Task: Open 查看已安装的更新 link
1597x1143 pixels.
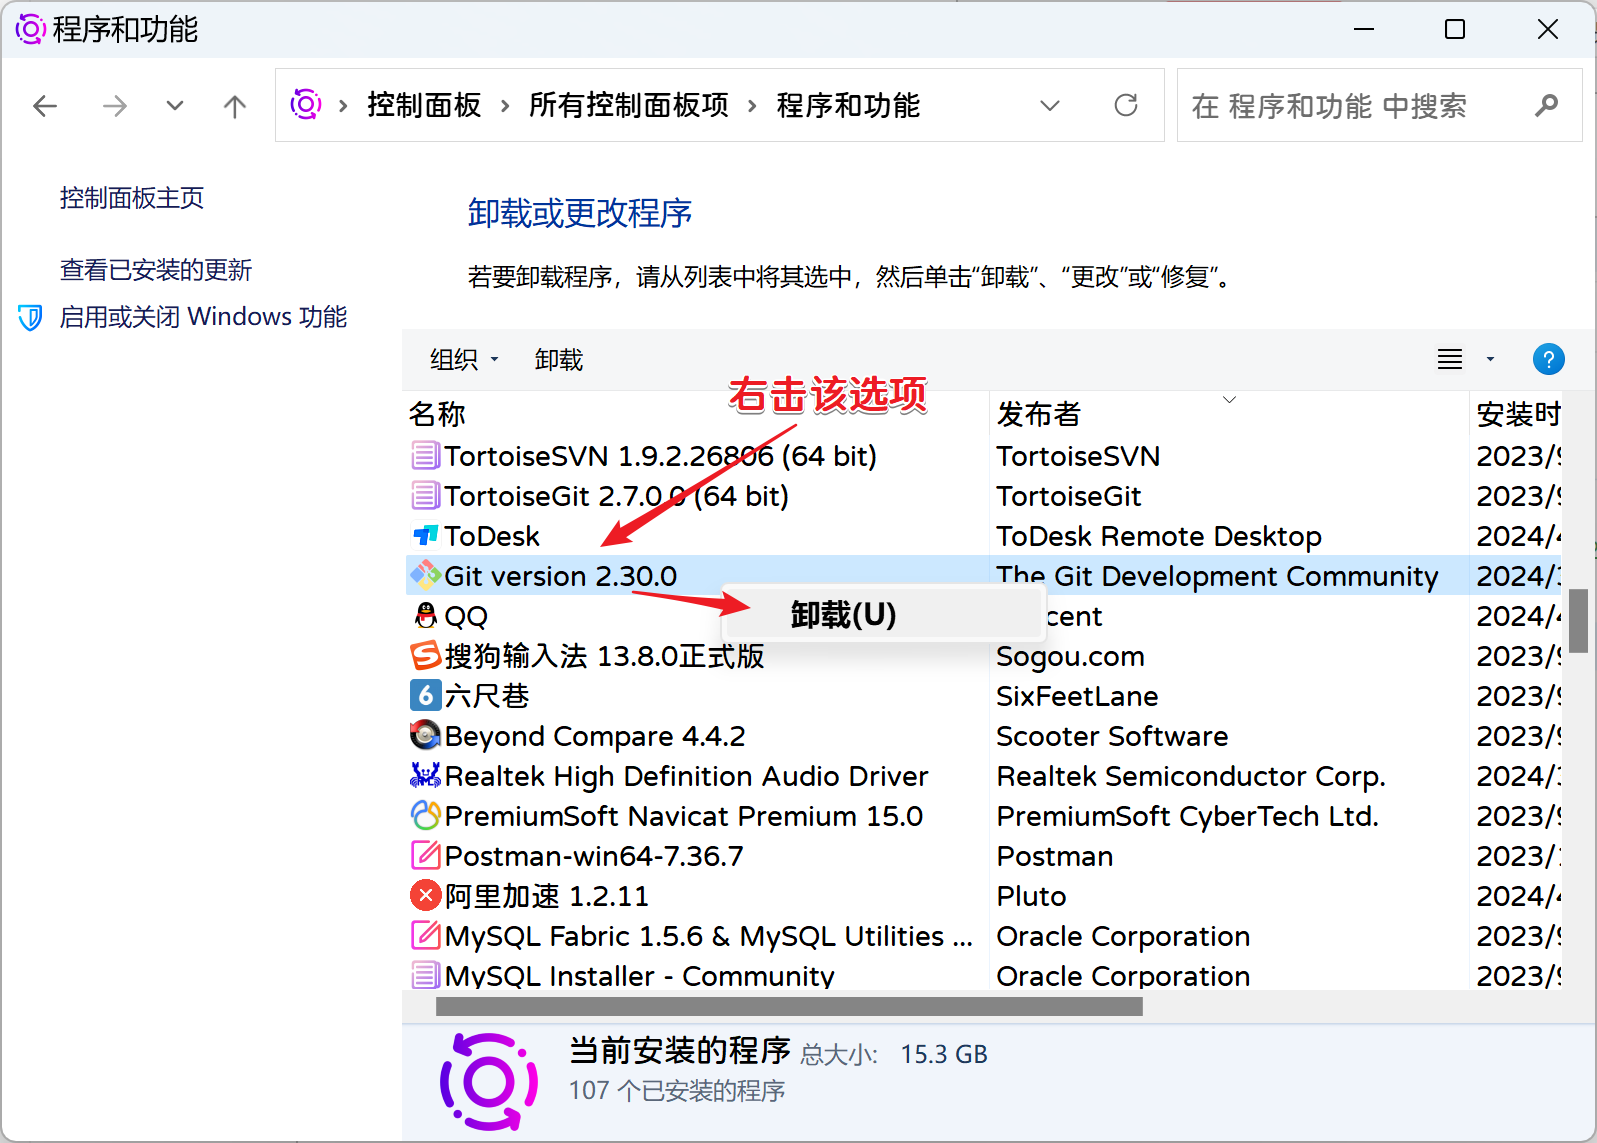Action: click(x=156, y=270)
